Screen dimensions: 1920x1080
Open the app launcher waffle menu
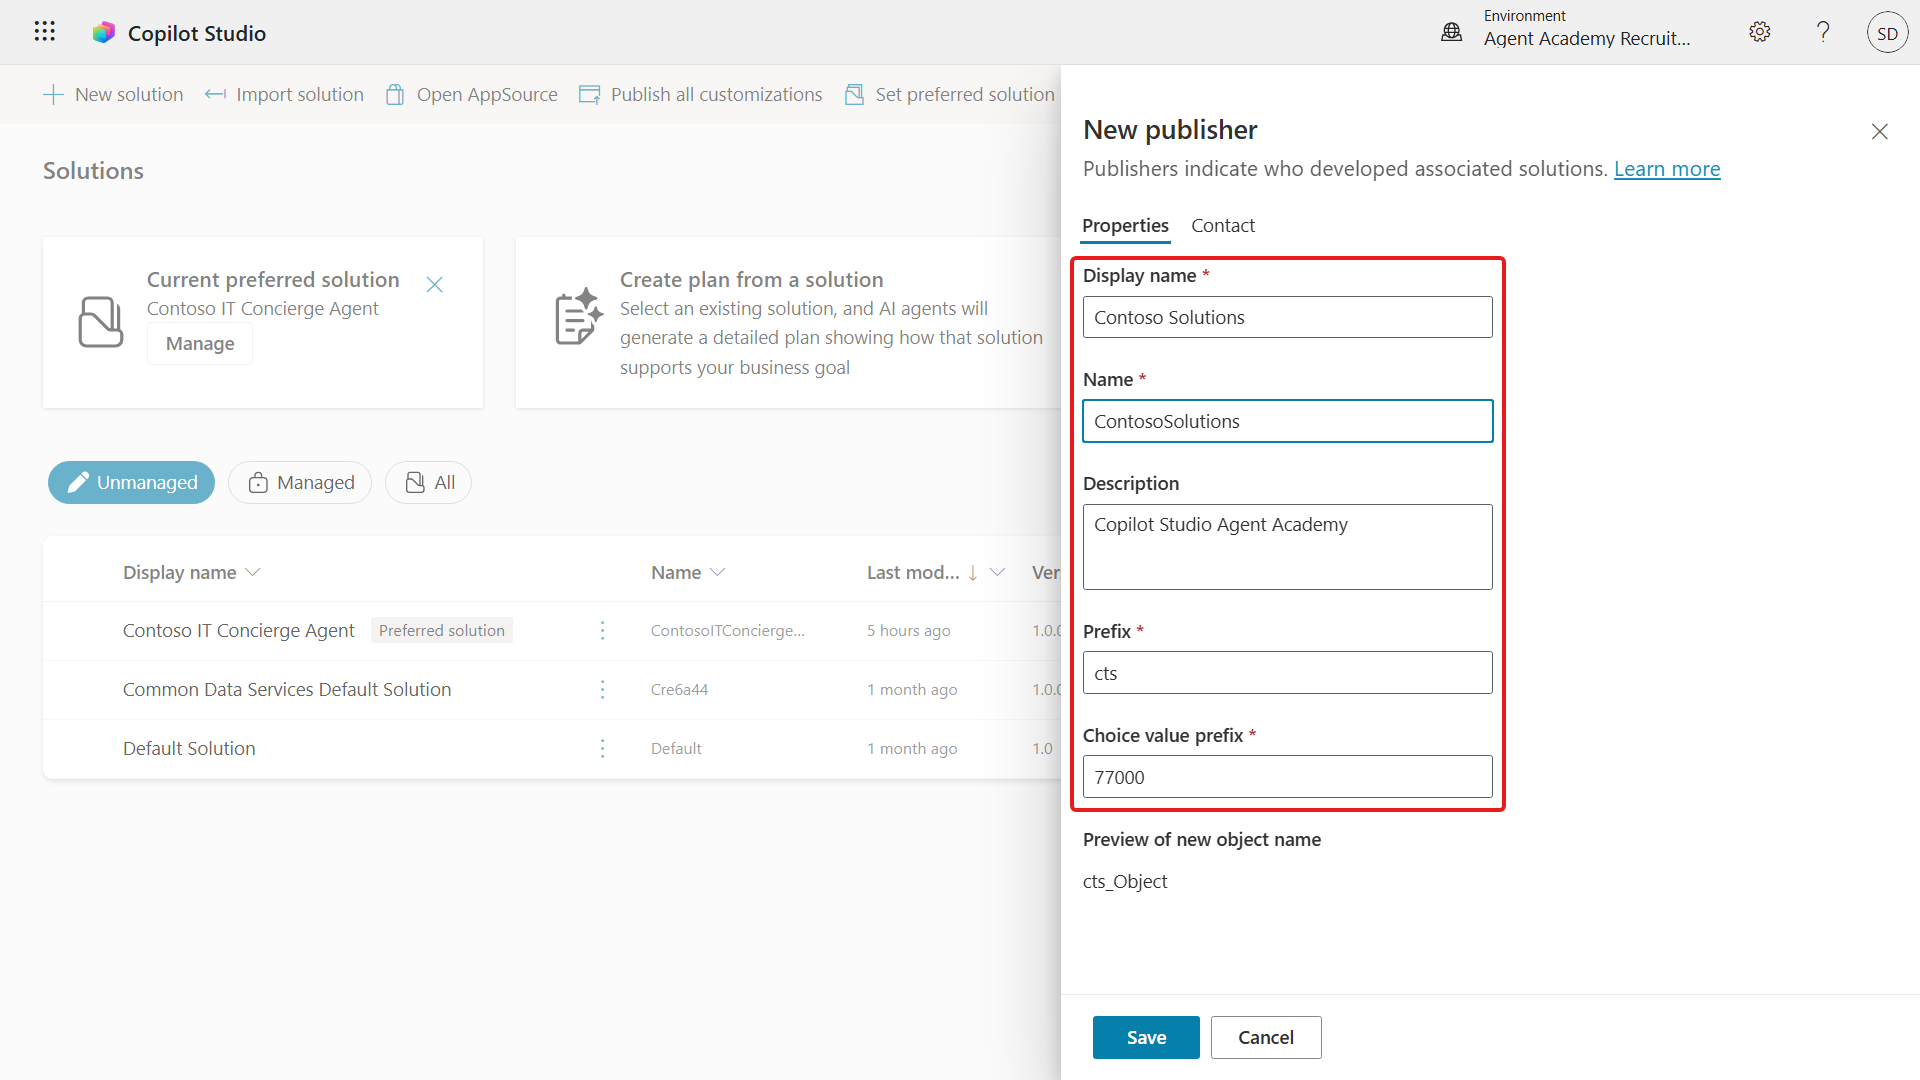[44, 32]
